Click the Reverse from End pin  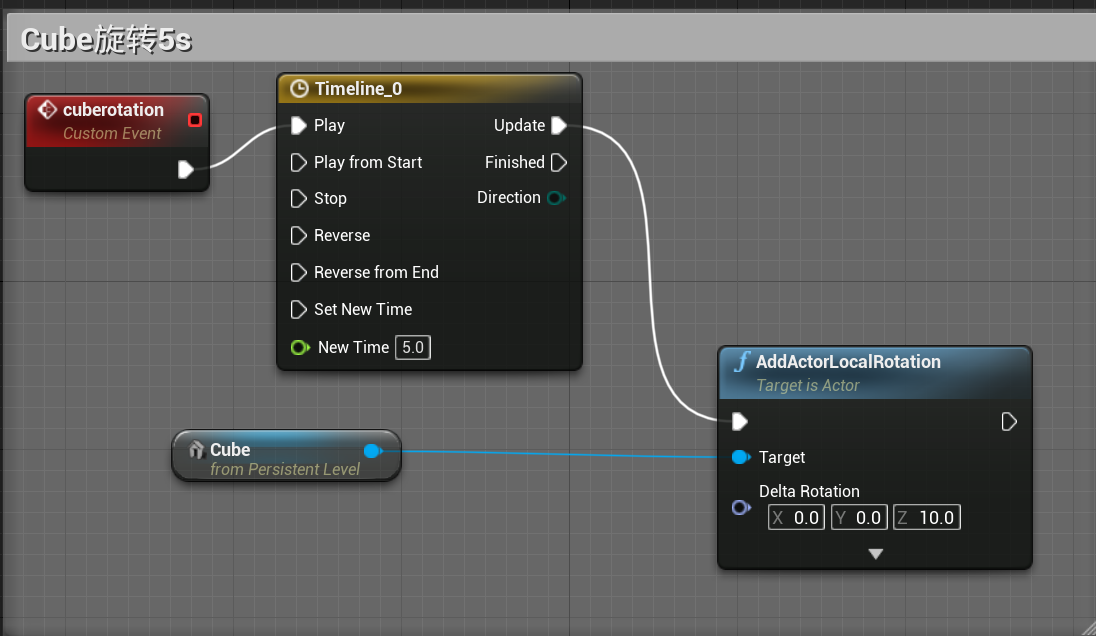298,273
